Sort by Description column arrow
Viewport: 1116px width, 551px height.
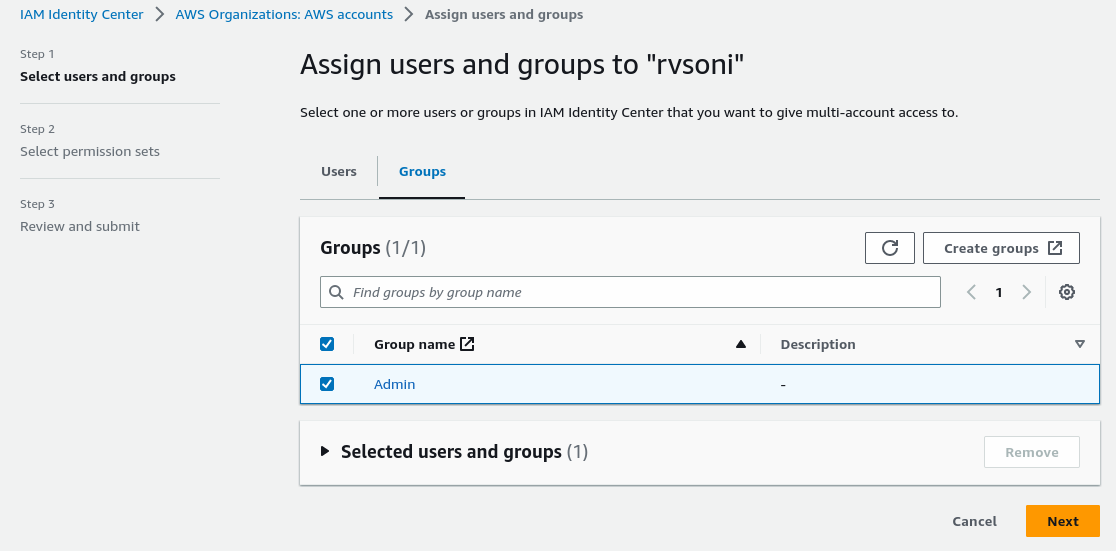[x=1079, y=344]
